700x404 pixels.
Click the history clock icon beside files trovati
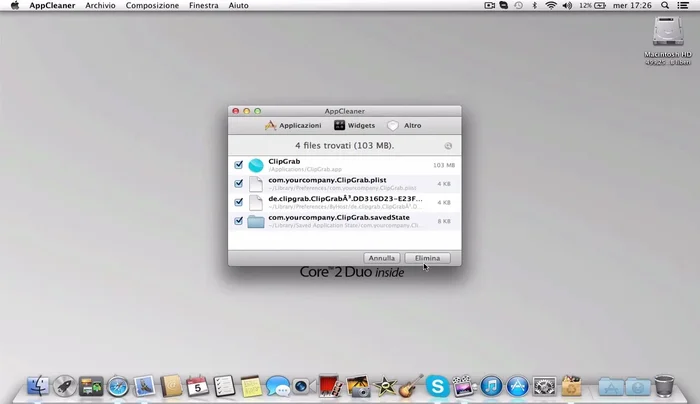coord(448,146)
